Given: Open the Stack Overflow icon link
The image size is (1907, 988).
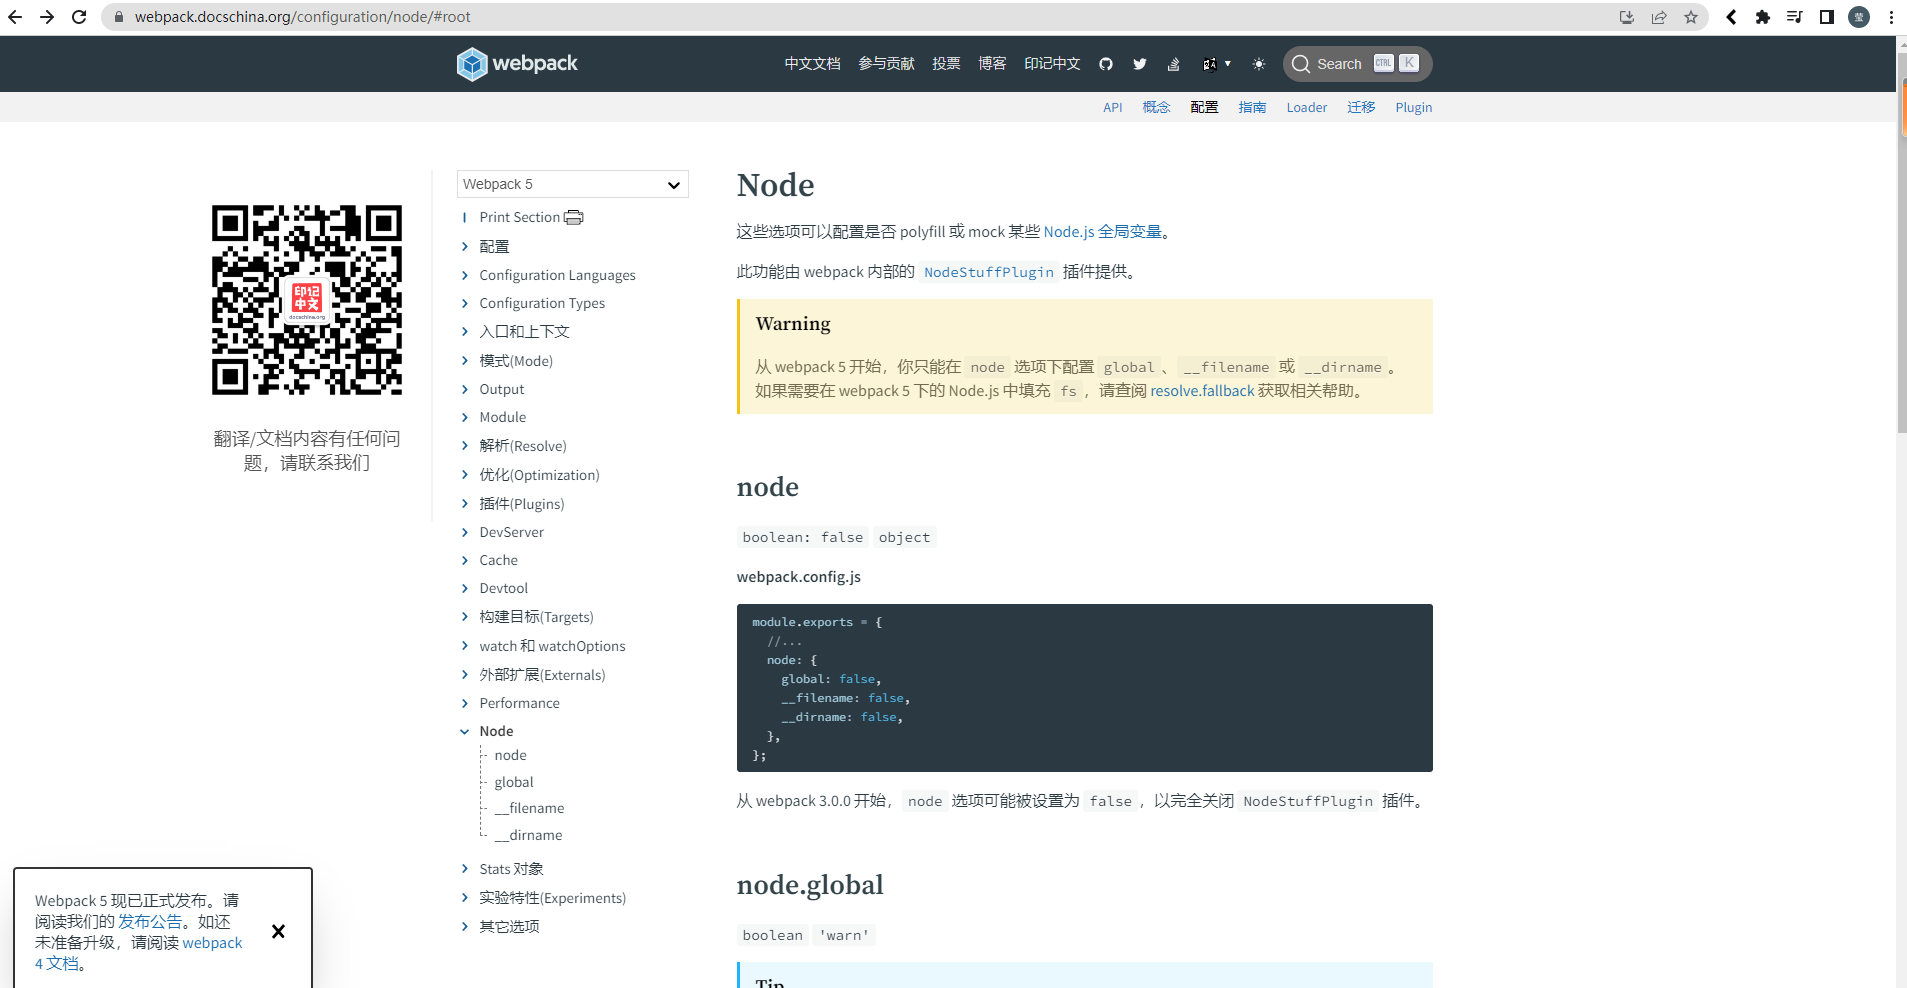Looking at the screenshot, I should click(x=1174, y=64).
